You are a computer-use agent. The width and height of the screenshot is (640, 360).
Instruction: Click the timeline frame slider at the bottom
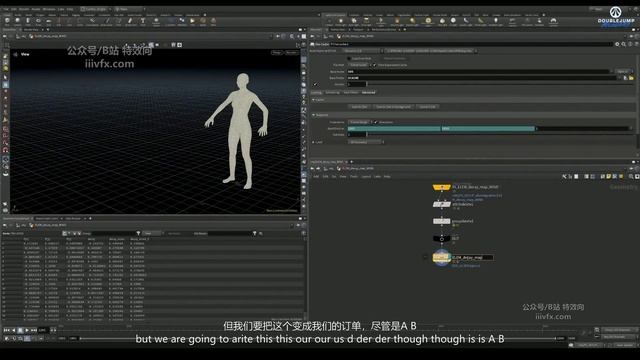pyautogui.click(x=318, y=338)
